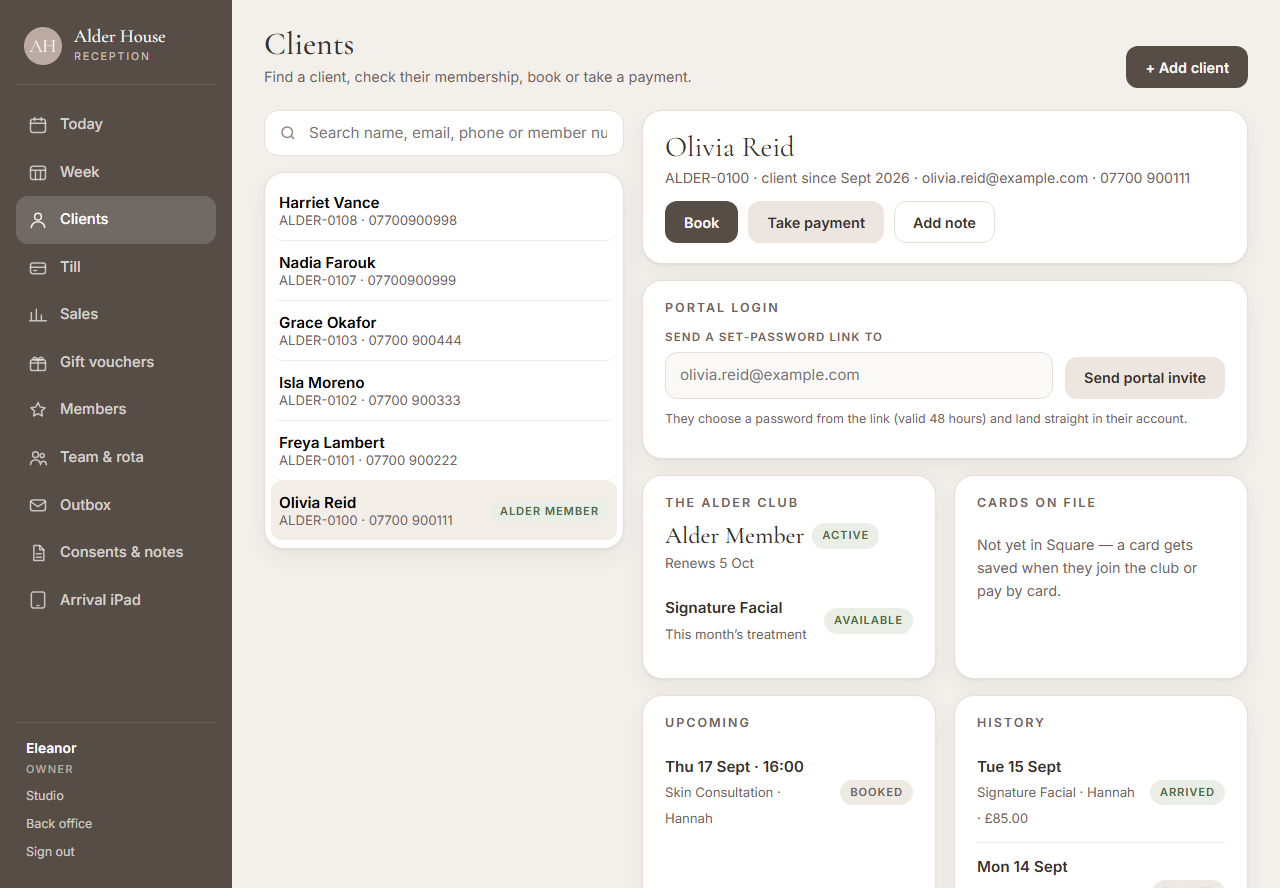Select Olivia Reid in client list
Image resolution: width=1280 pixels, height=888 pixels.
444,510
